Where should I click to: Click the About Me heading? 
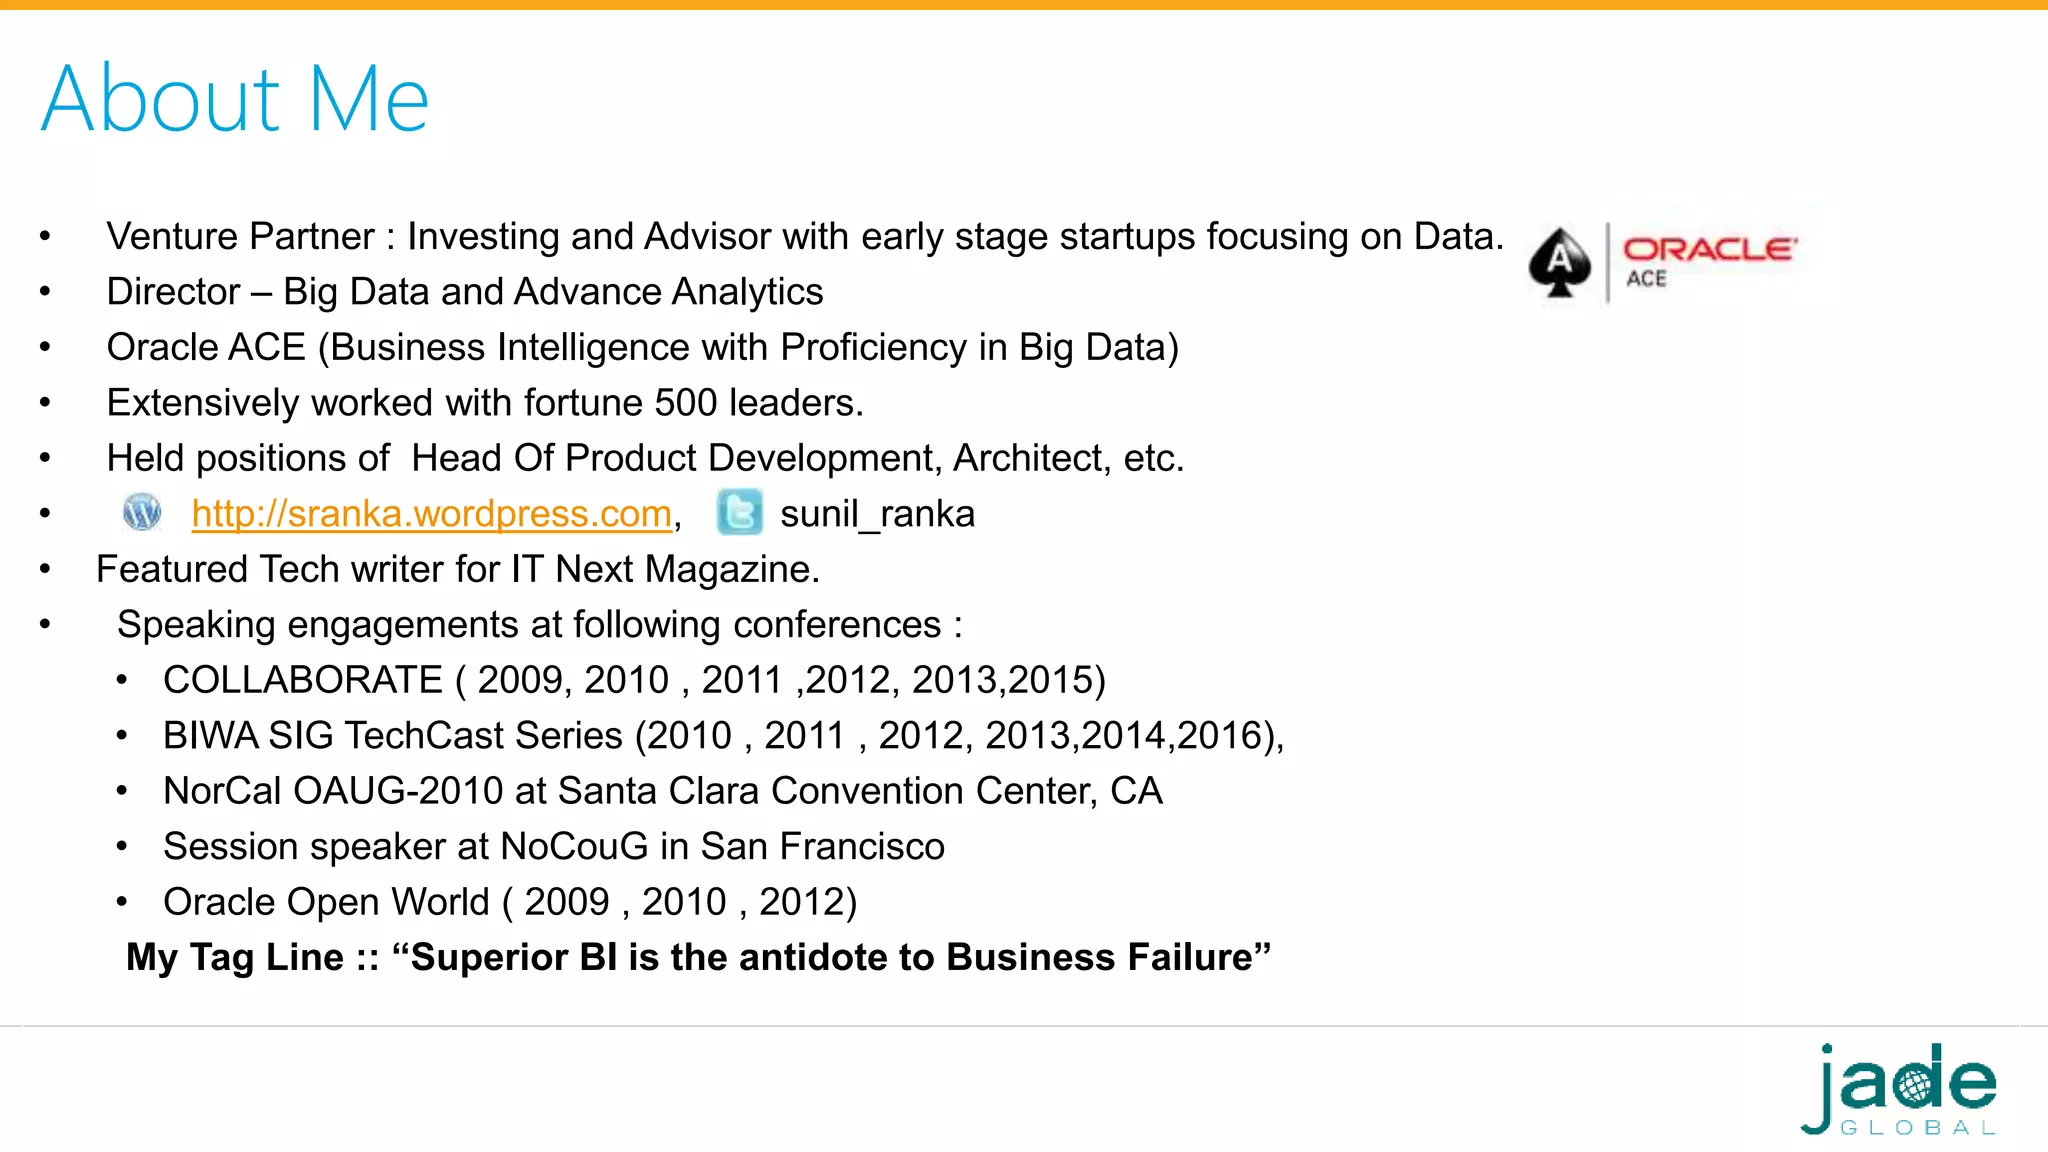[x=235, y=98]
